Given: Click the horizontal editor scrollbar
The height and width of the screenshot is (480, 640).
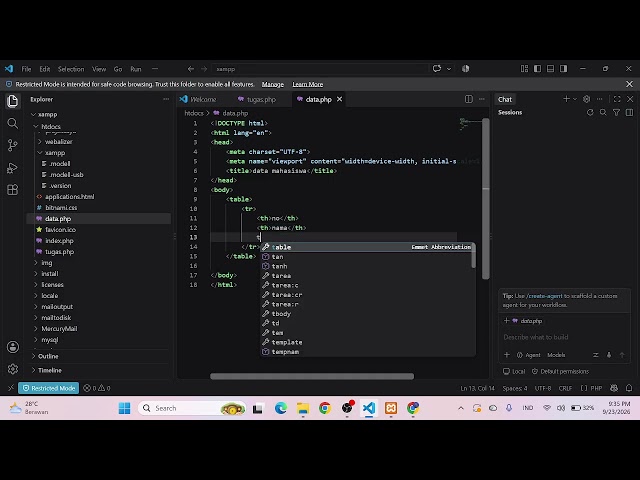Looking at the screenshot, I should (312, 376).
